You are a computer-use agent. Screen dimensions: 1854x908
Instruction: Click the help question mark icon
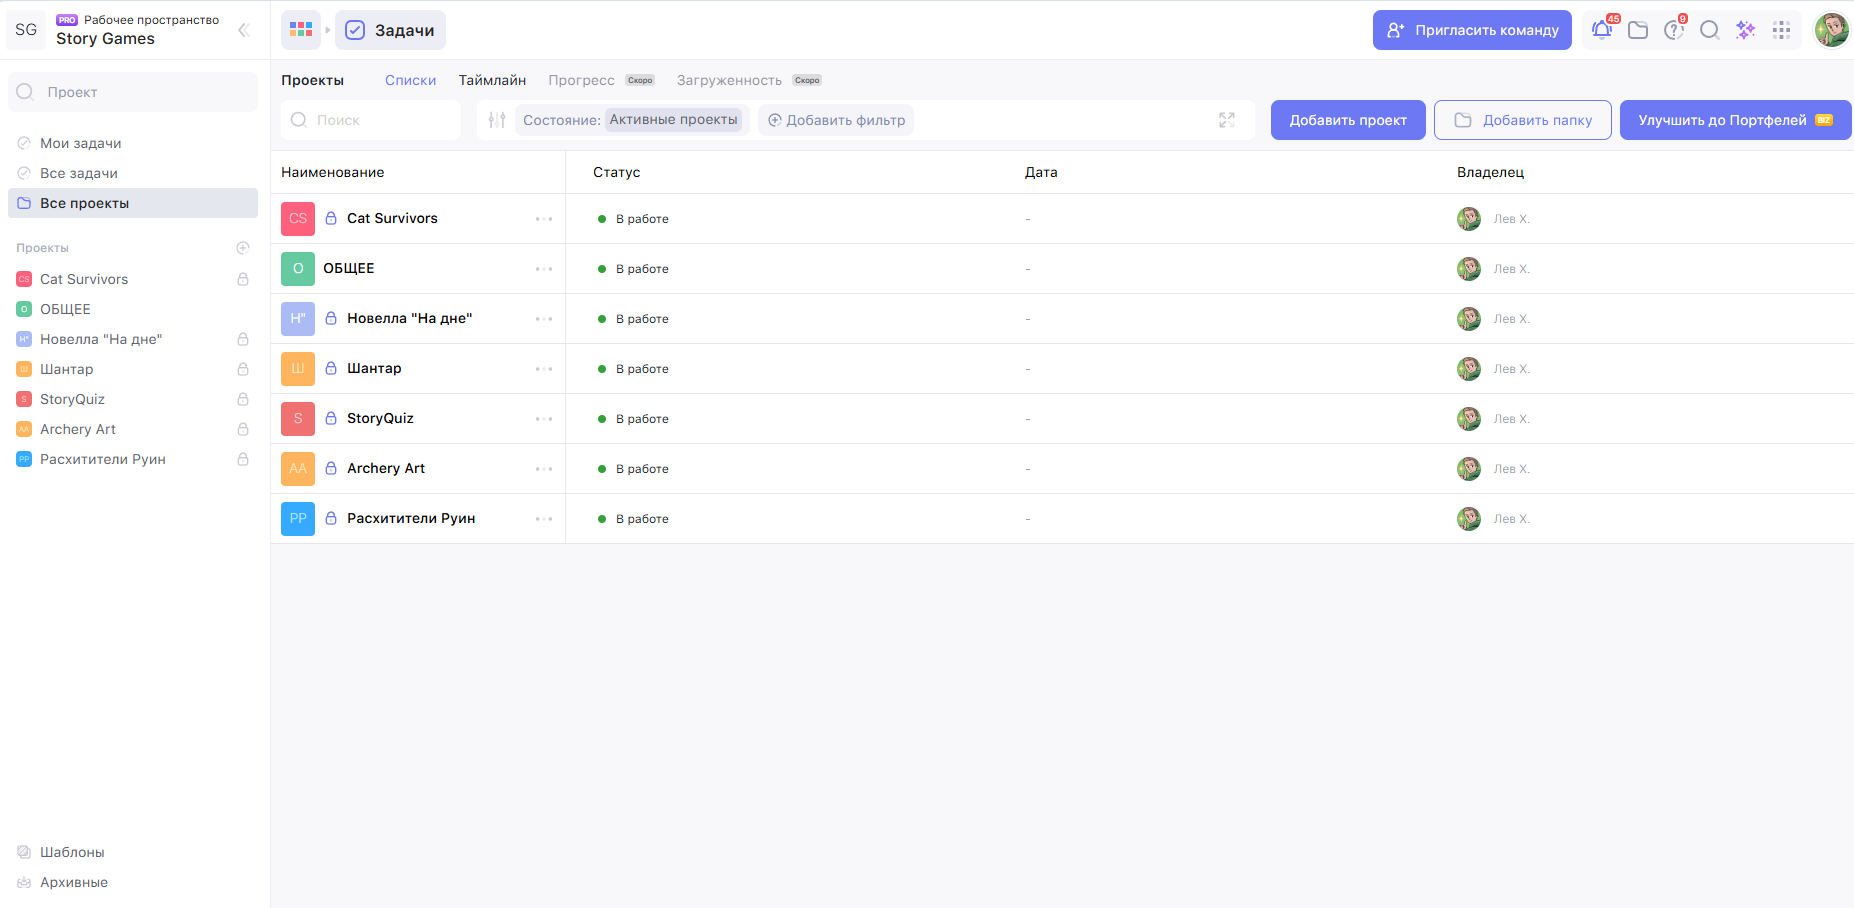pos(1673,30)
